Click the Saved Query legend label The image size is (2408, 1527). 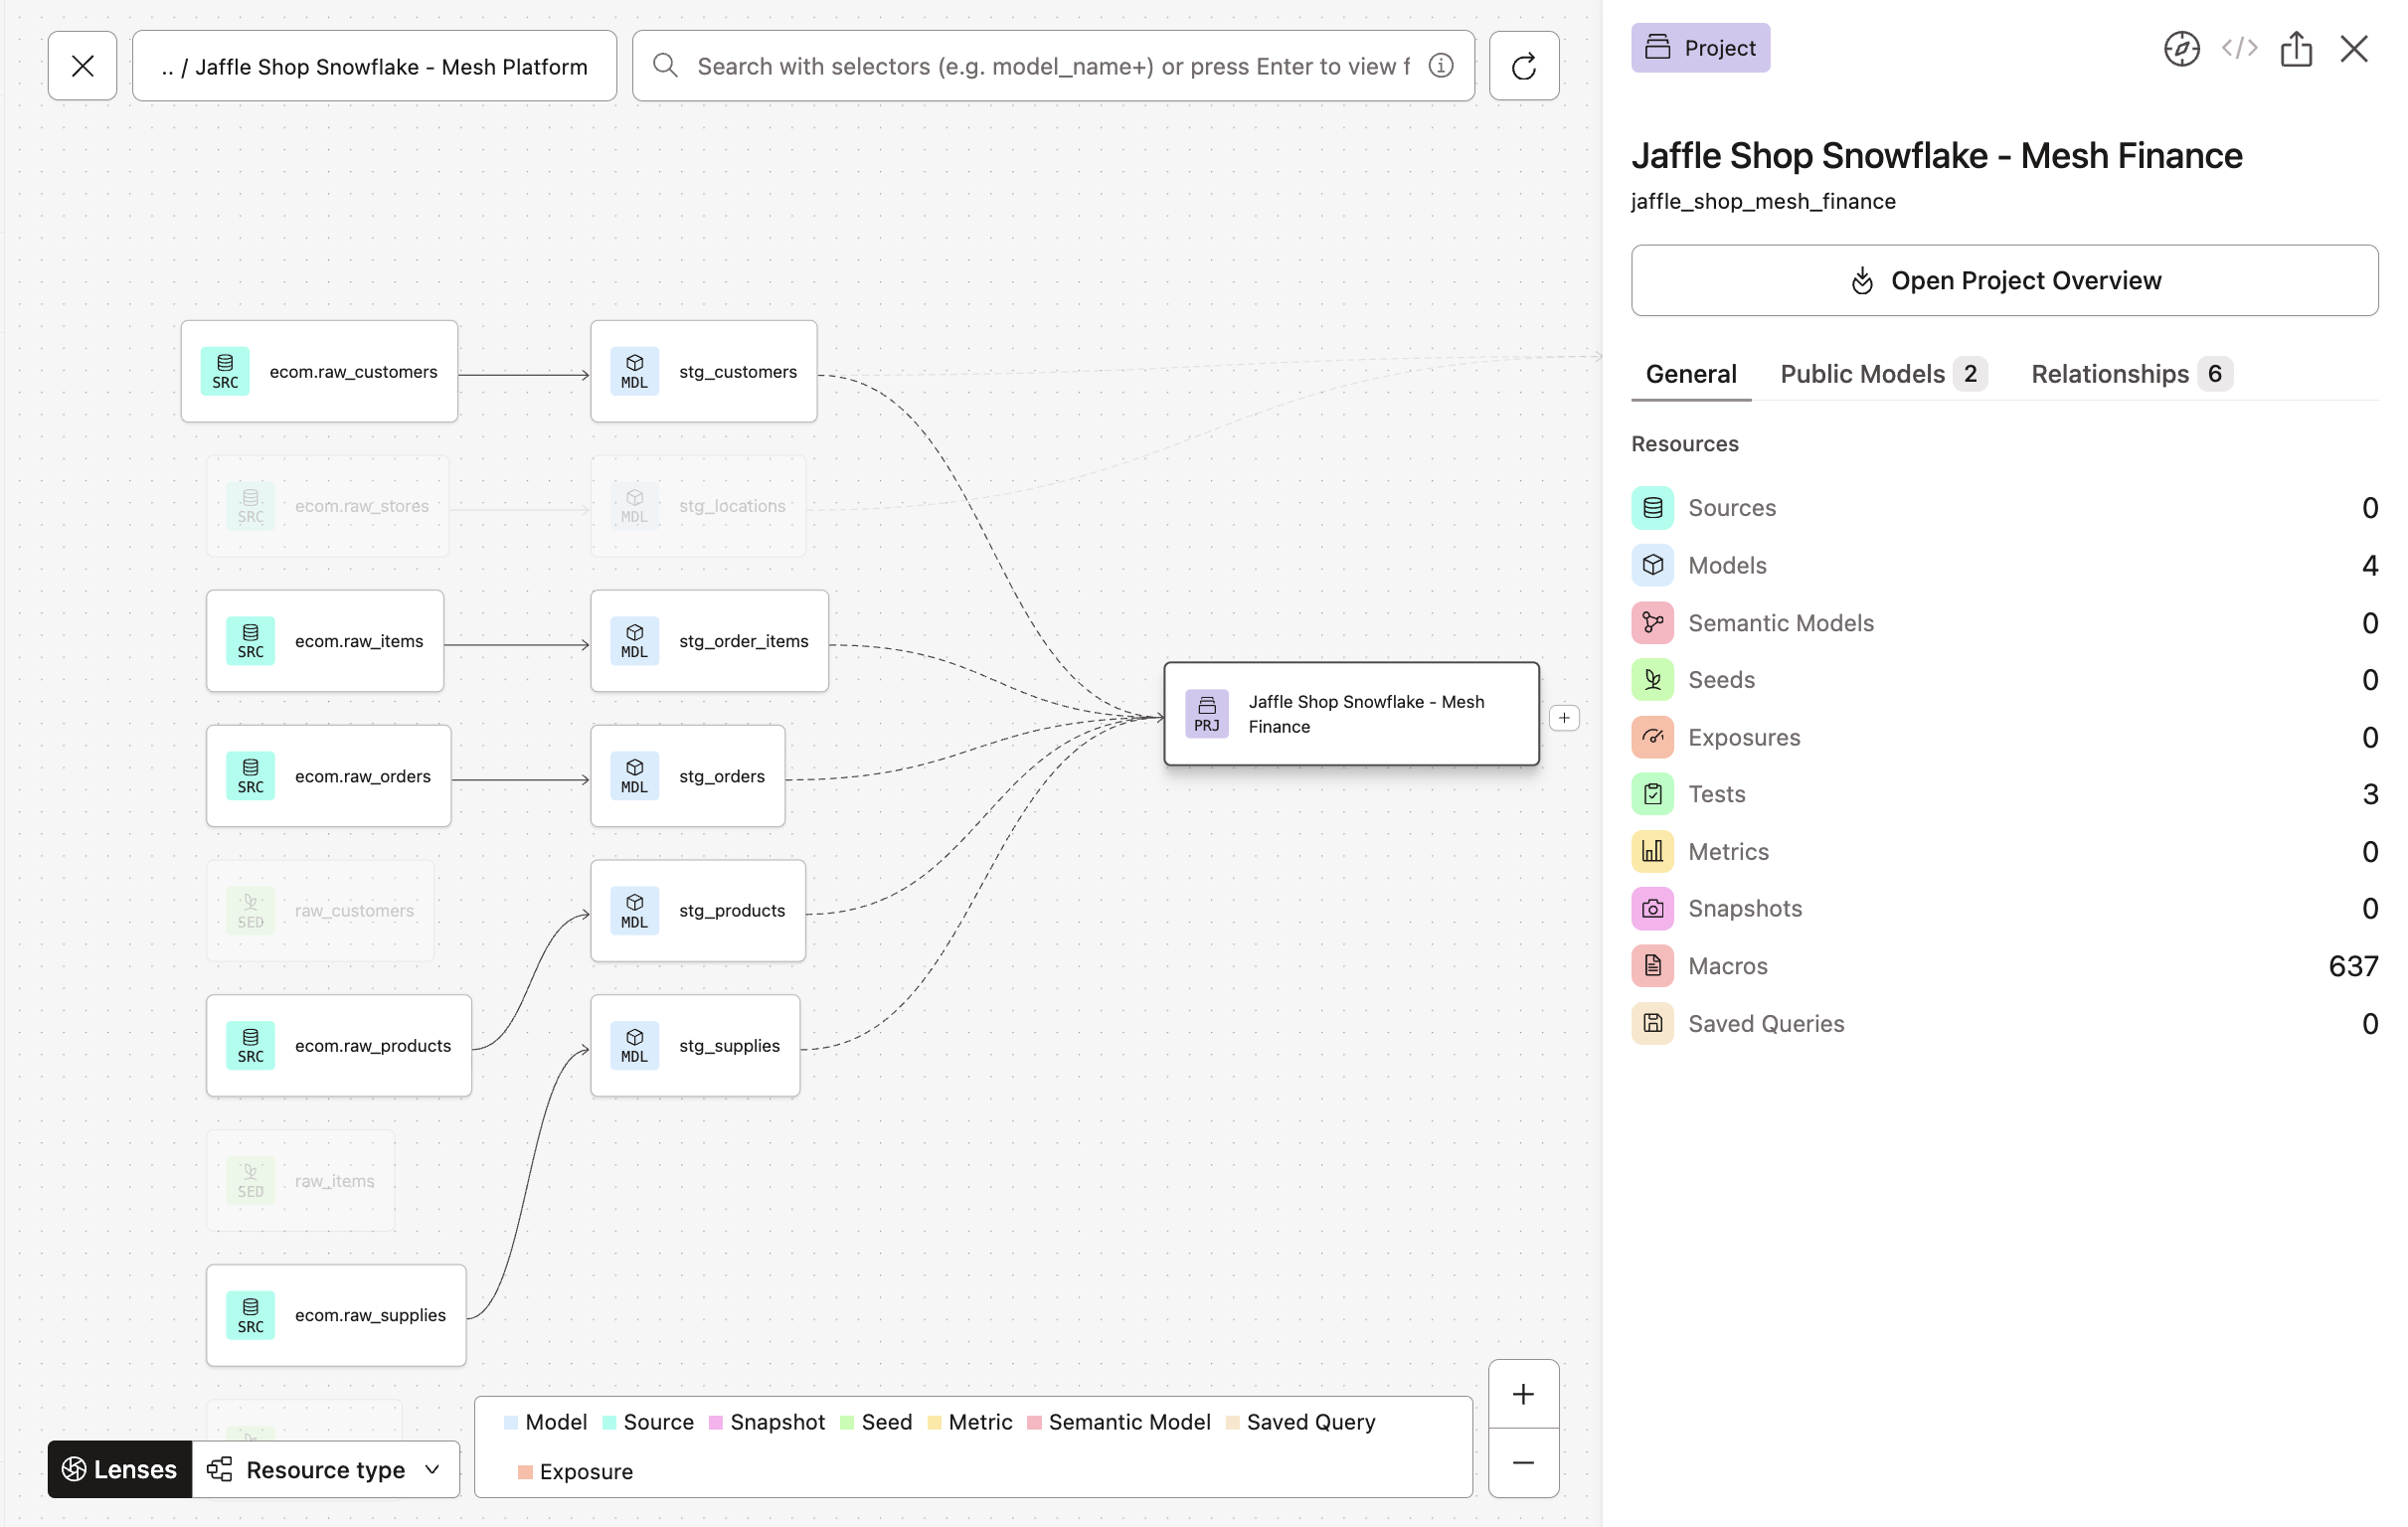[x=1310, y=1423]
